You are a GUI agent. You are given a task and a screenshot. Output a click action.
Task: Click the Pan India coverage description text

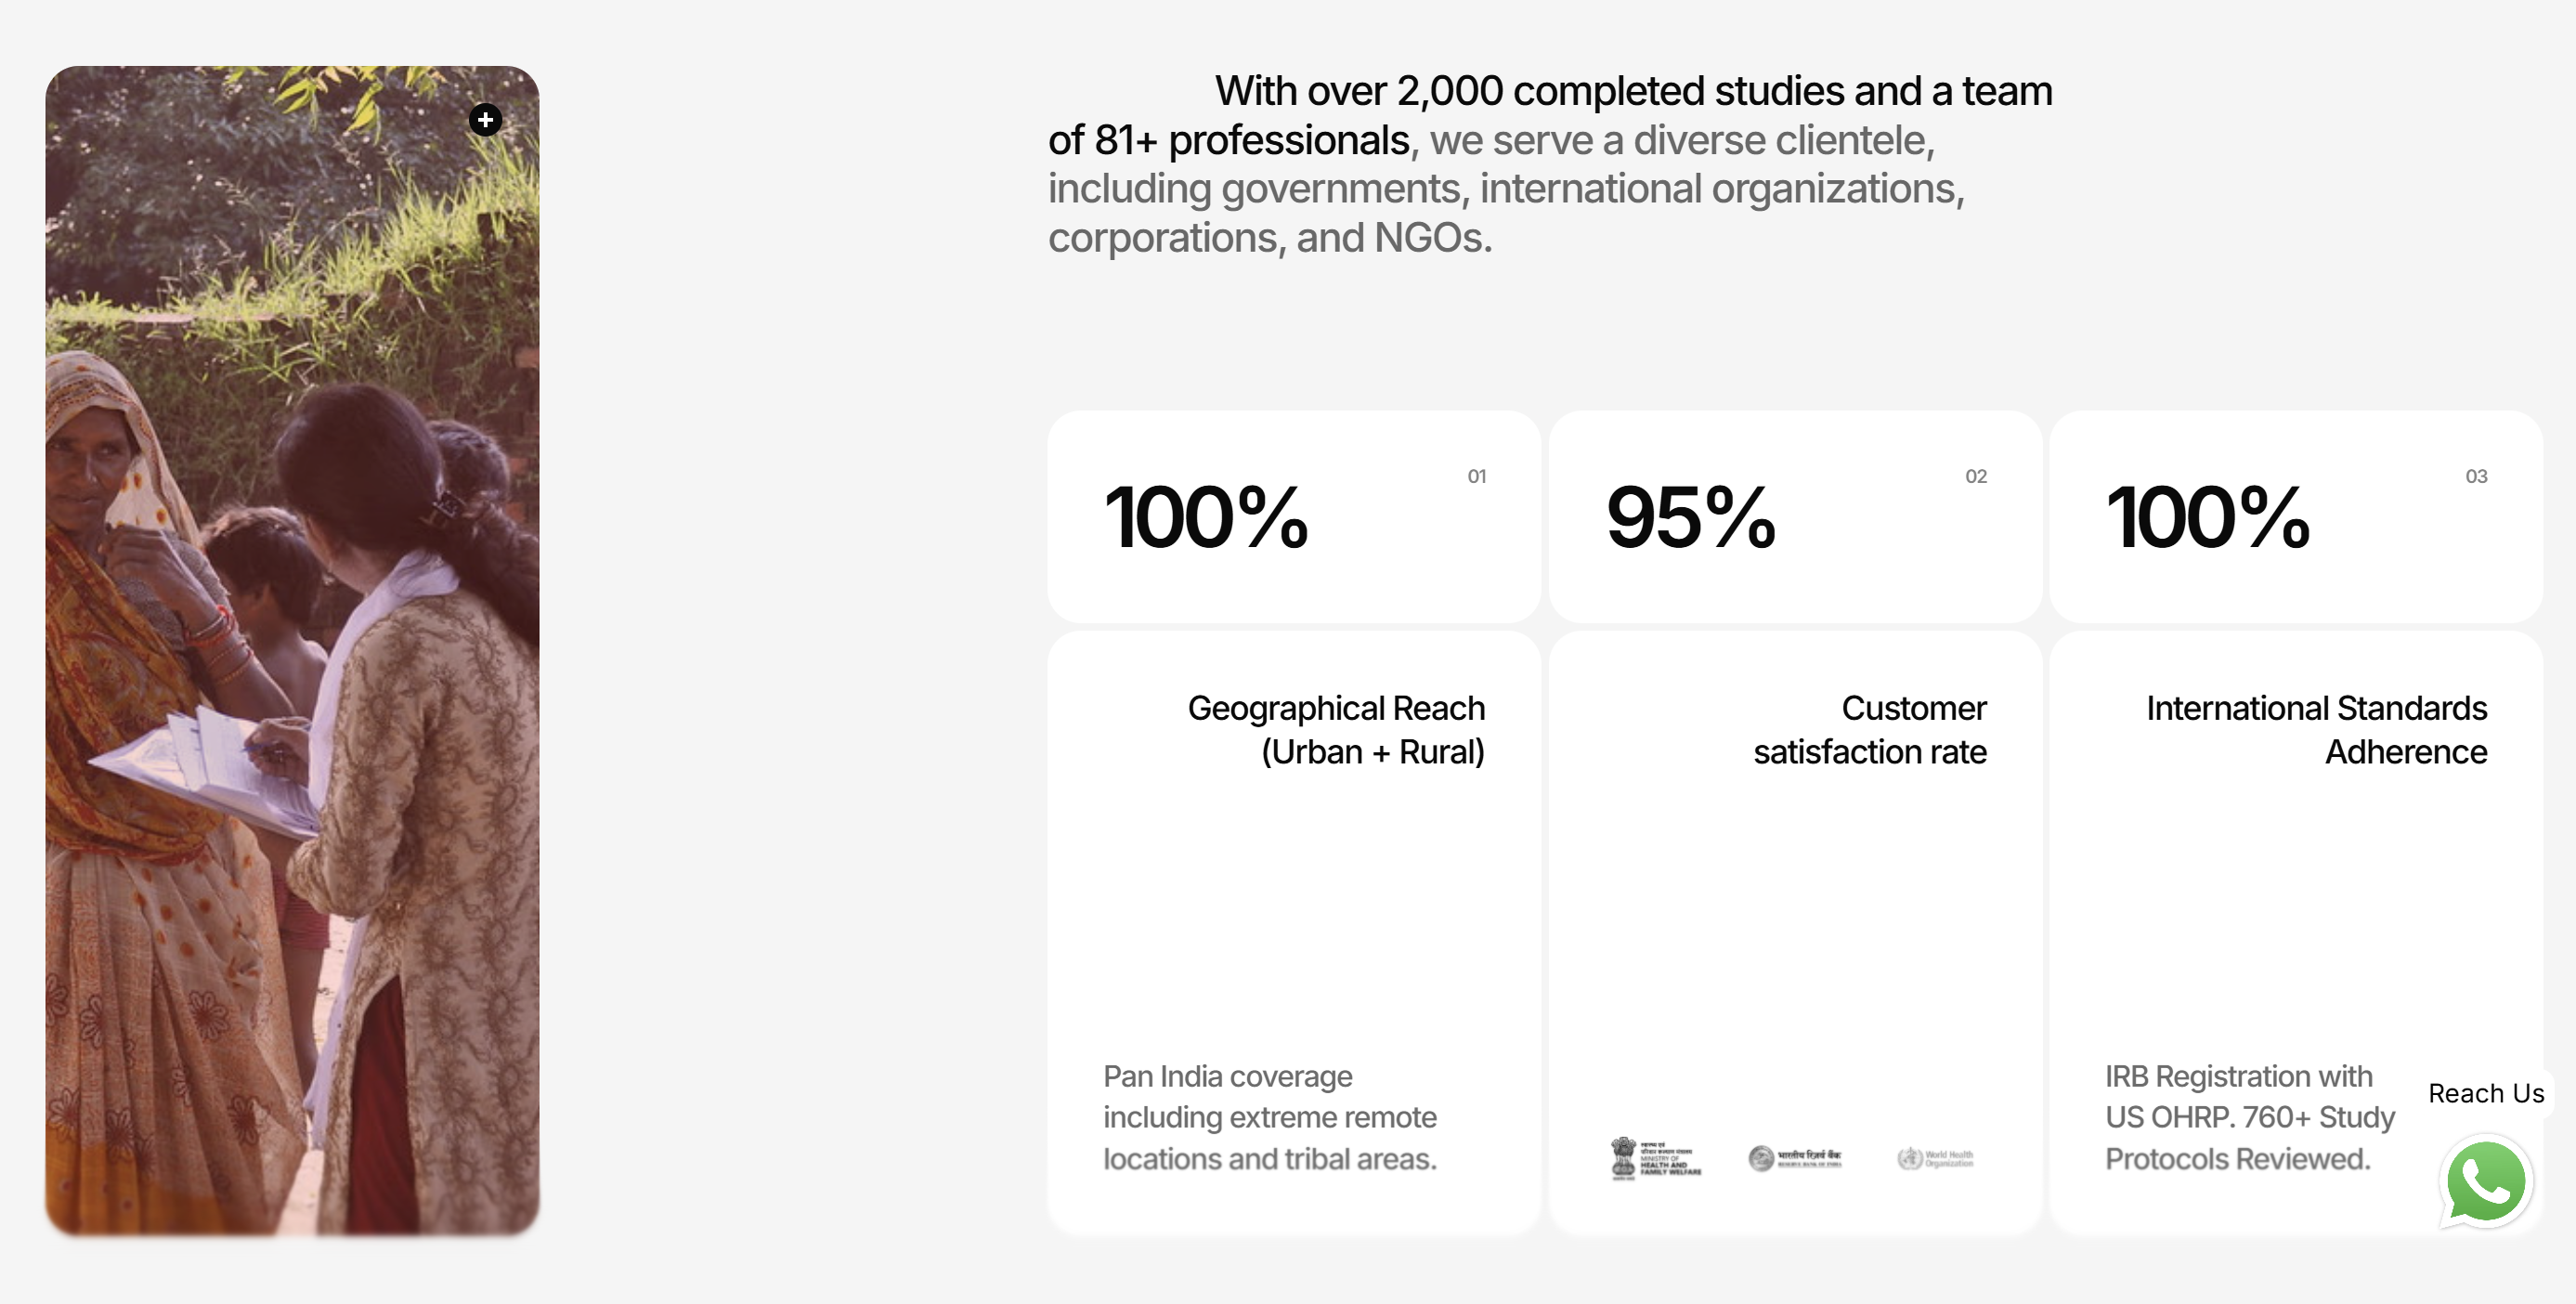pyautogui.click(x=1270, y=1117)
